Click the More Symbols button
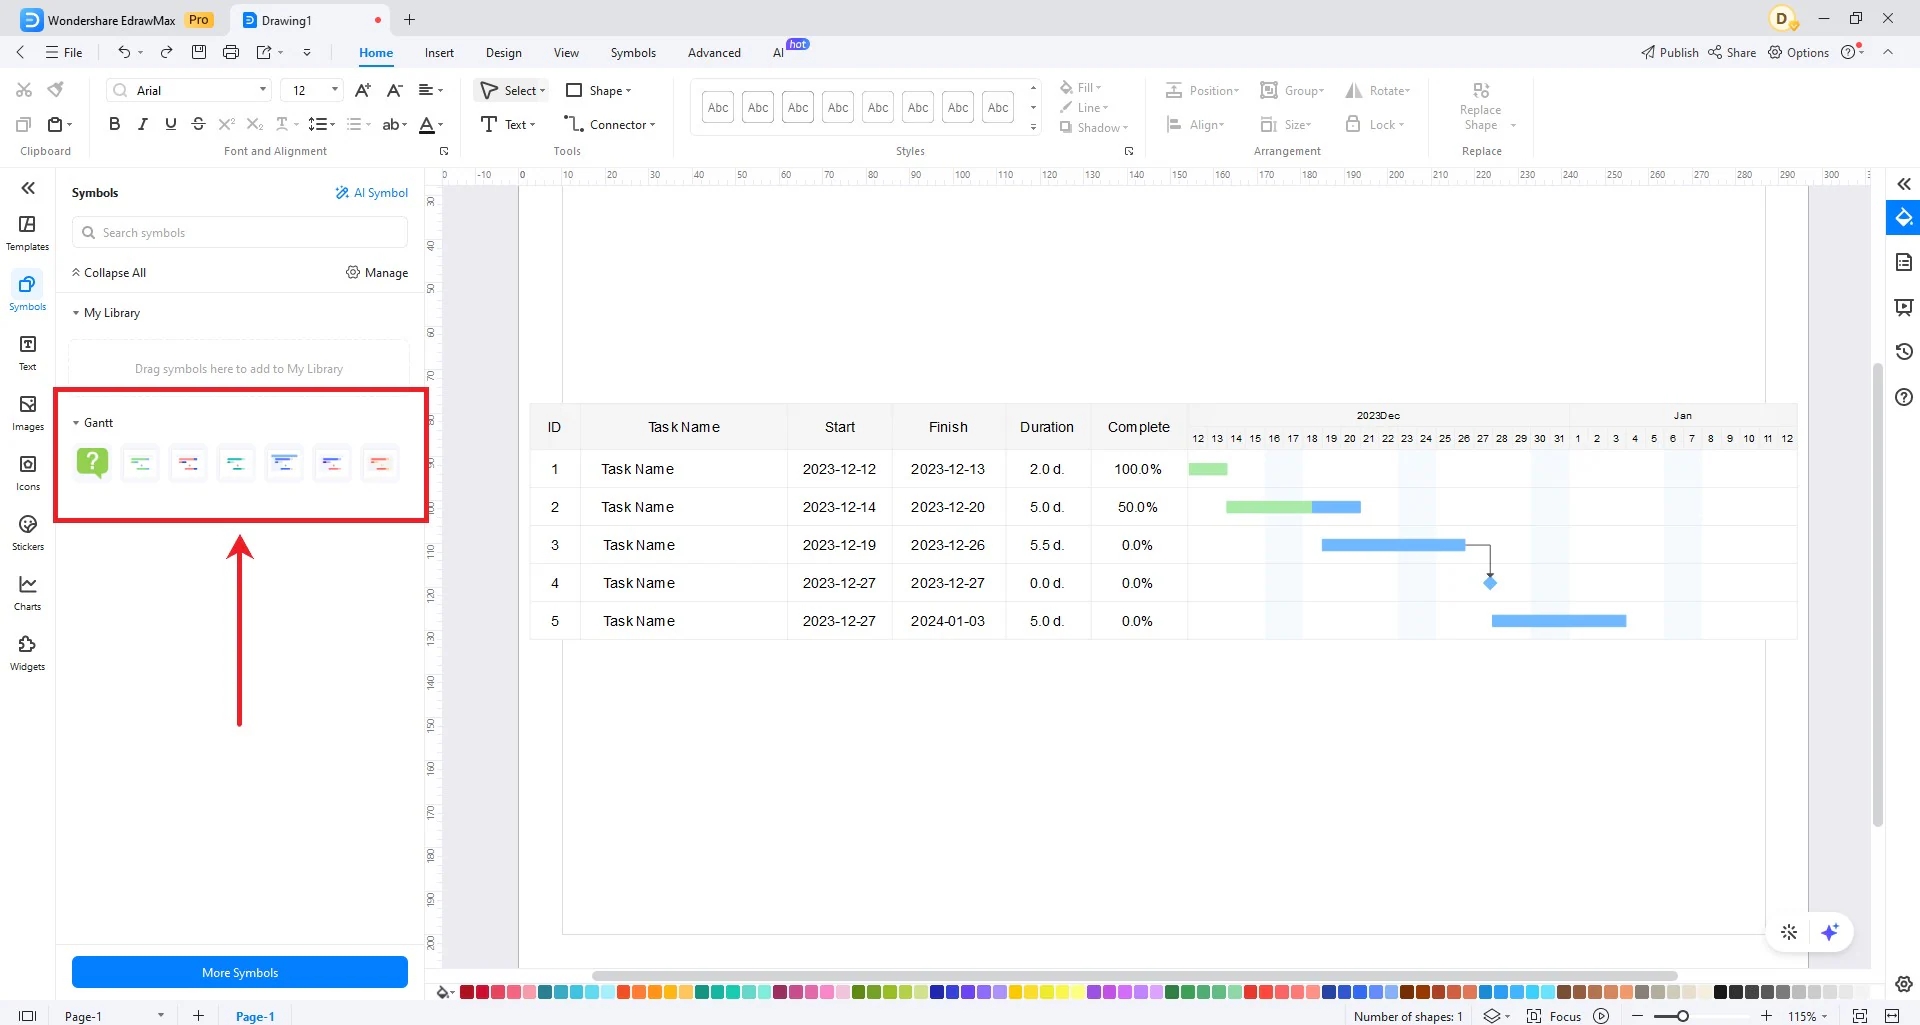This screenshot has width=1920, height=1025. tap(239, 971)
